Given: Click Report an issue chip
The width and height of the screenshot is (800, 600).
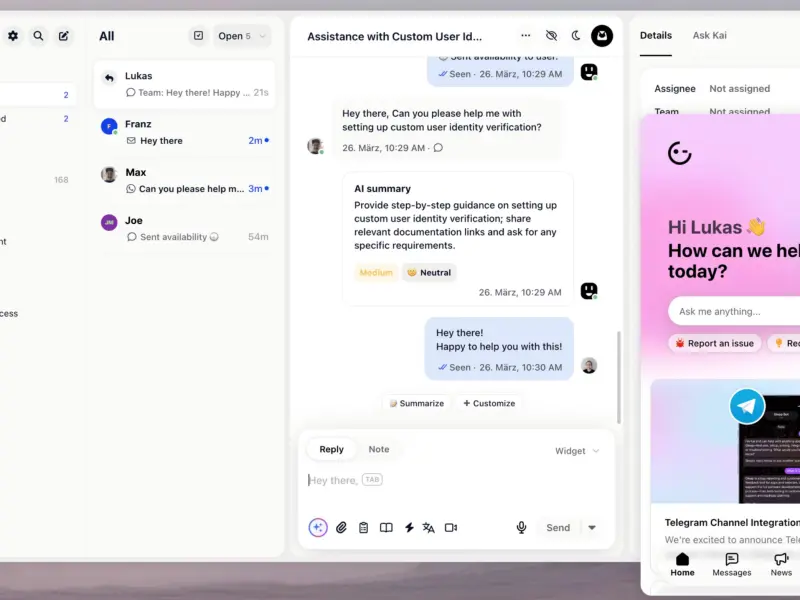Looking at the screenshot, I should pos(715,343).
